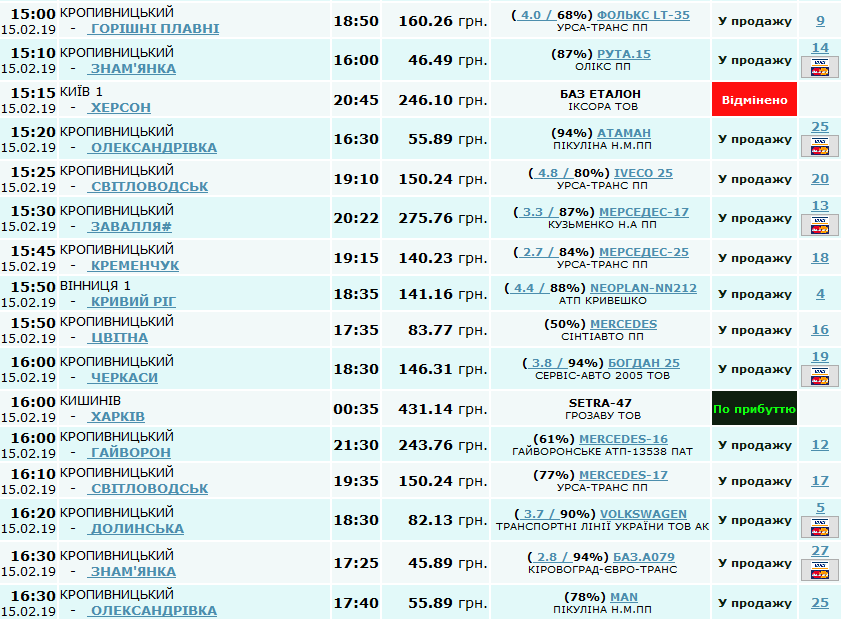Click the payment card icon for 15:10 Знам'янка trip
The height and width of the screenshot is (621, 843).
click(x=820, y=68)
